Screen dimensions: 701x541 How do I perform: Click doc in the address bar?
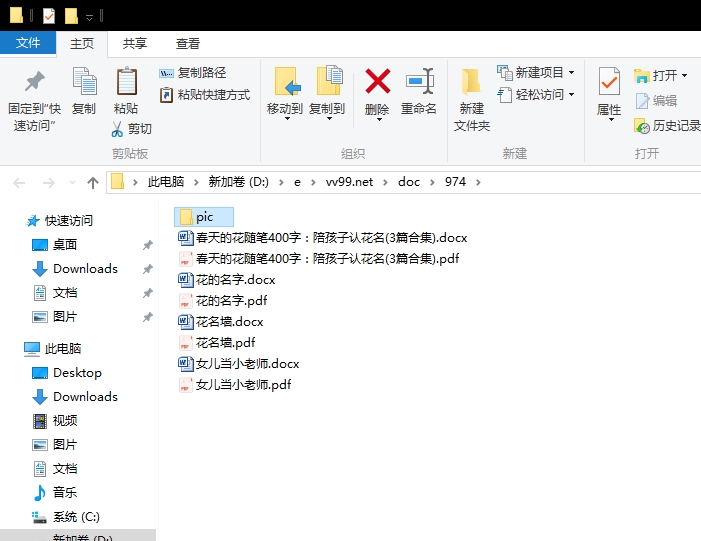coord(409,182)
